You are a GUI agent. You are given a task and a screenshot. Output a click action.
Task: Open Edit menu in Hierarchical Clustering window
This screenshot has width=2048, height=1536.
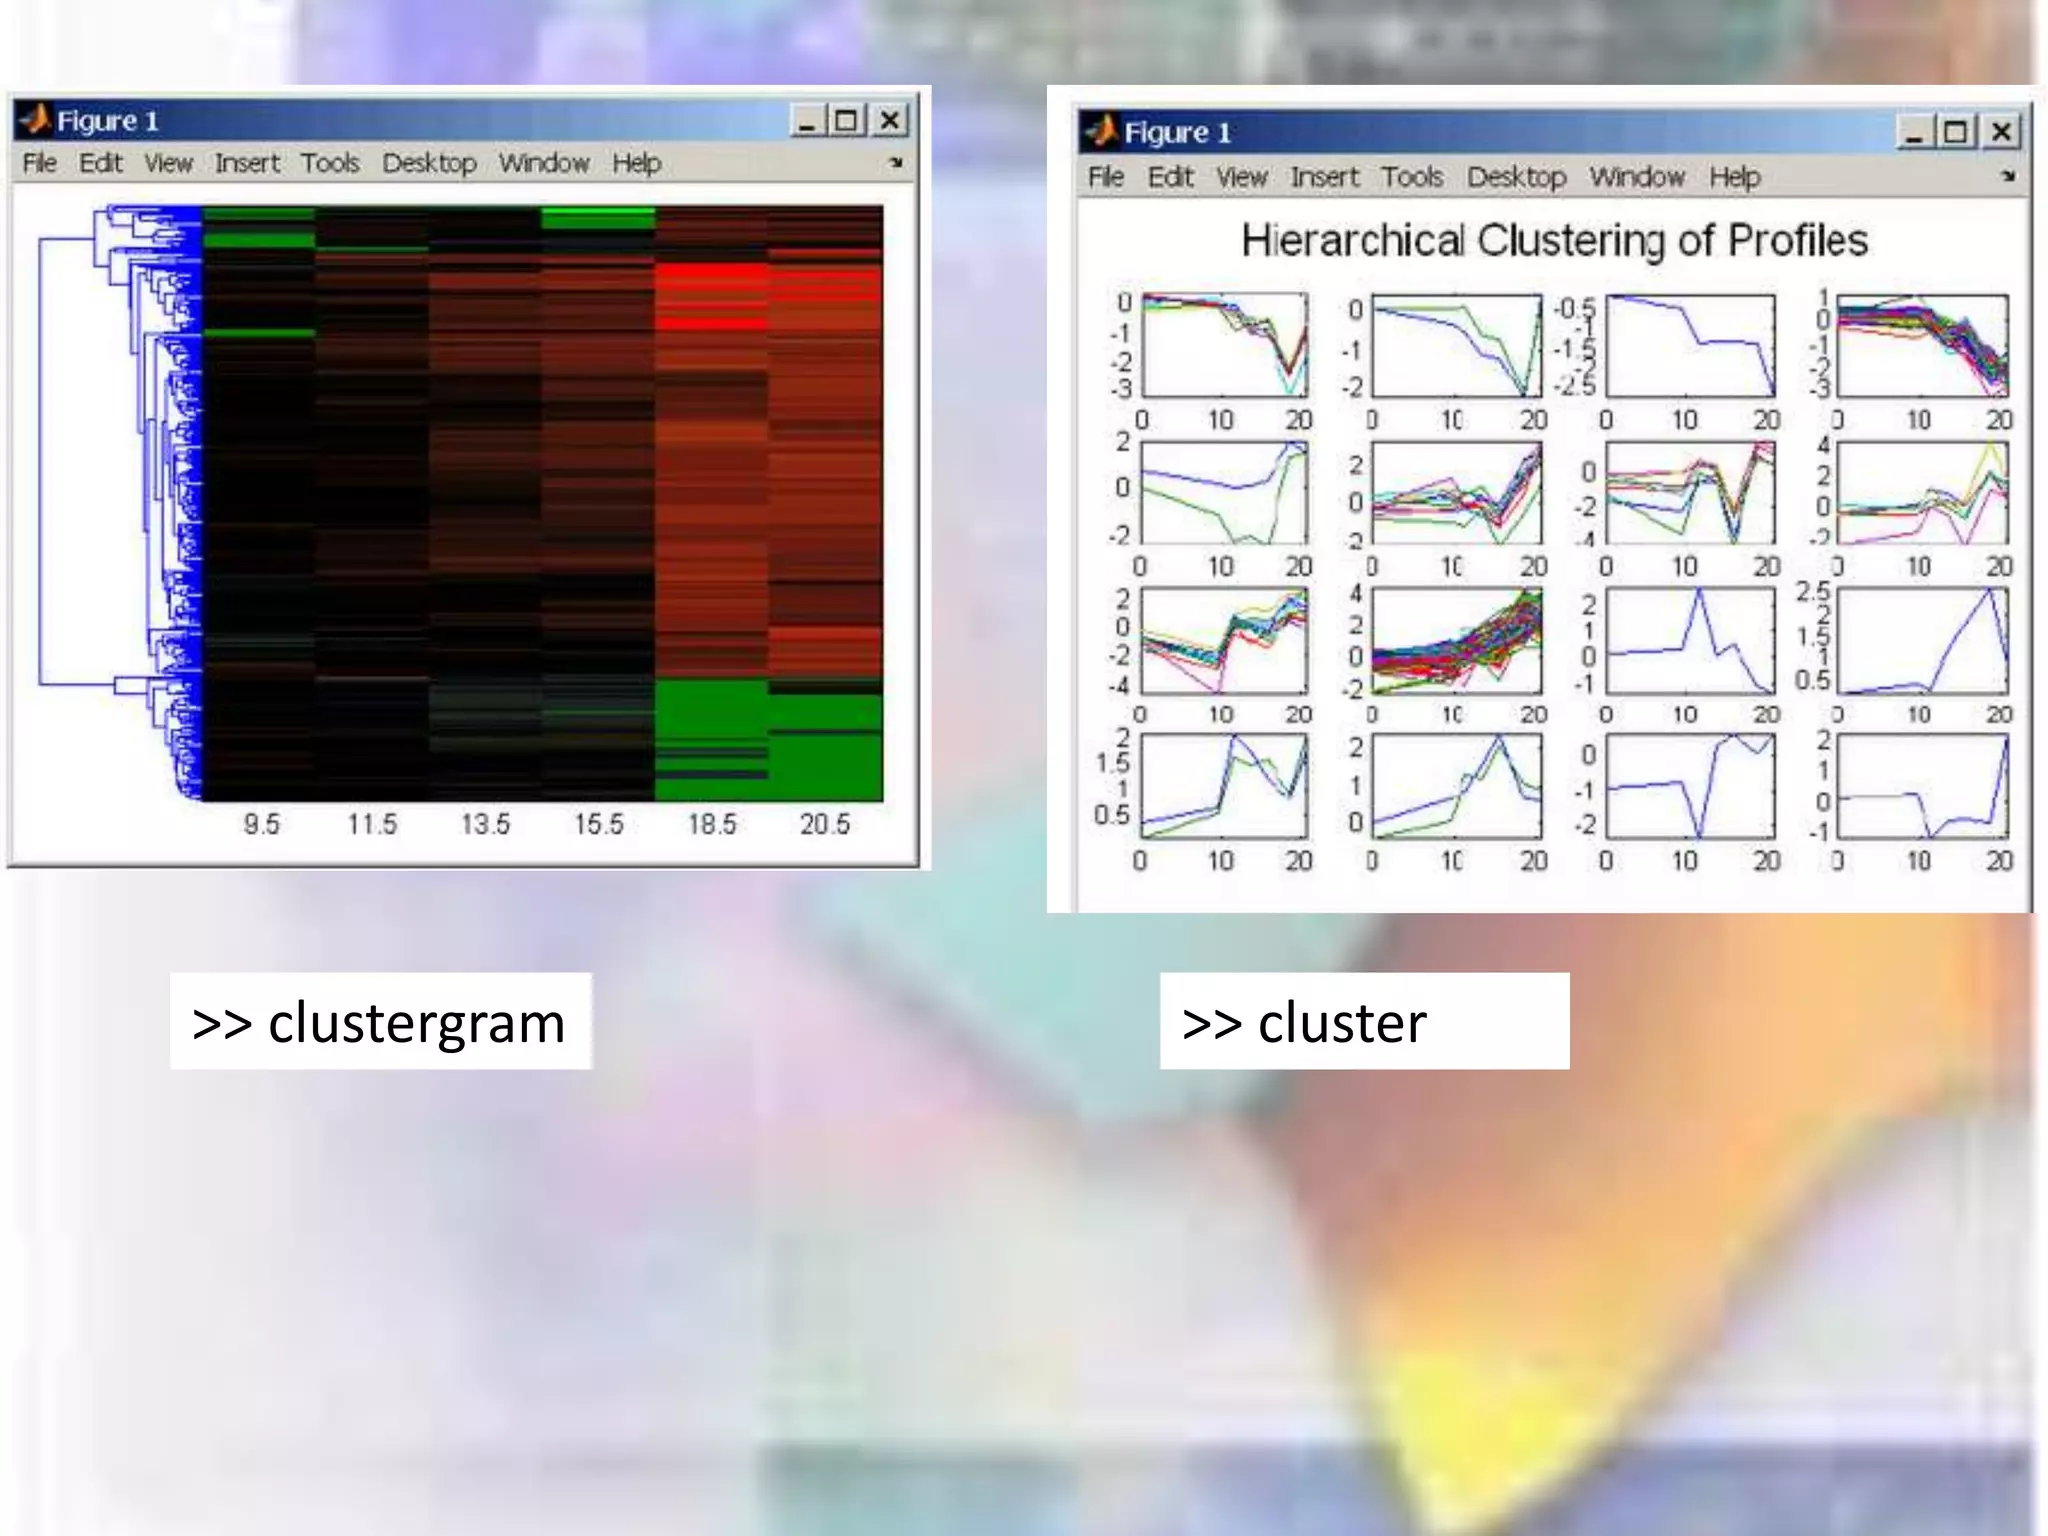tap(1171, 177)
